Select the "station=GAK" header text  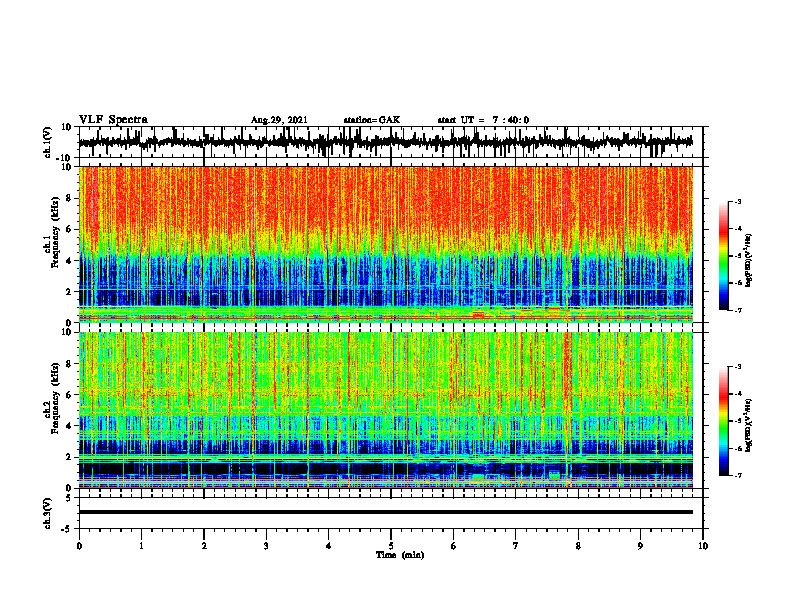pyautogui.click(x=372, y=120)
